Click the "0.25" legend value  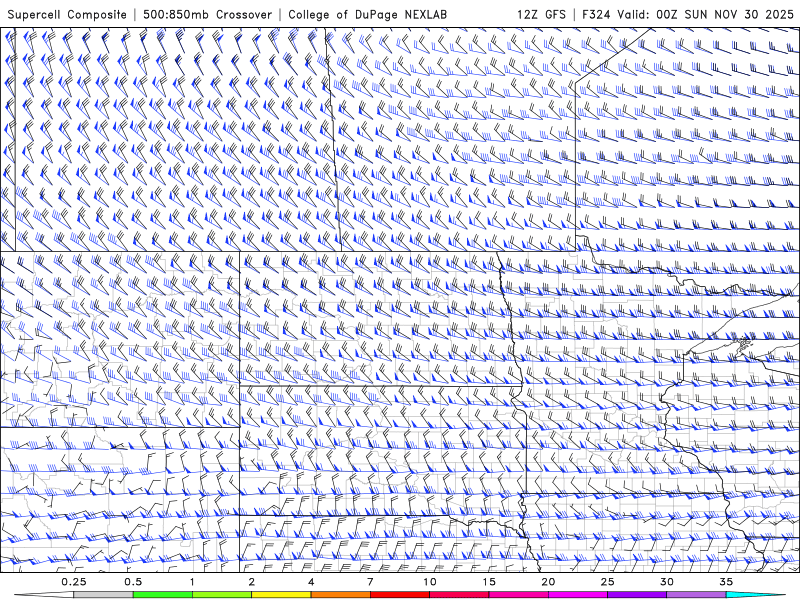click(73, 582)
